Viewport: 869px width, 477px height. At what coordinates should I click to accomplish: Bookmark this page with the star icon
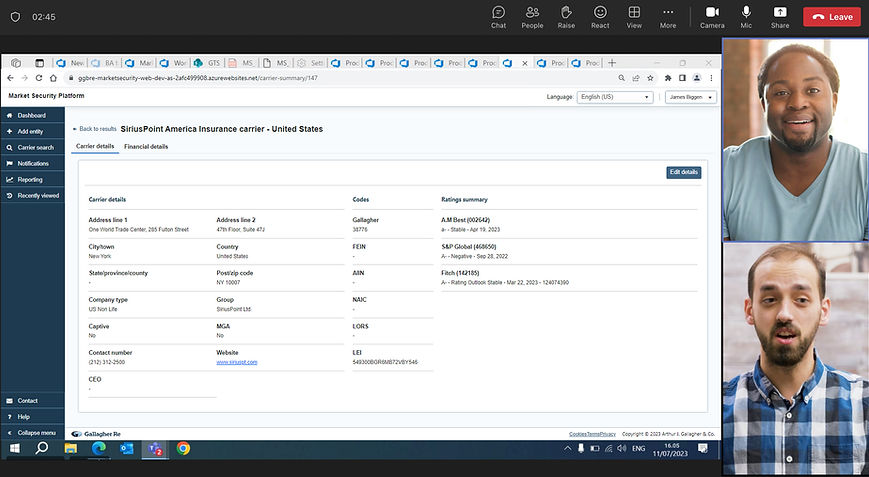coord(651,78)
